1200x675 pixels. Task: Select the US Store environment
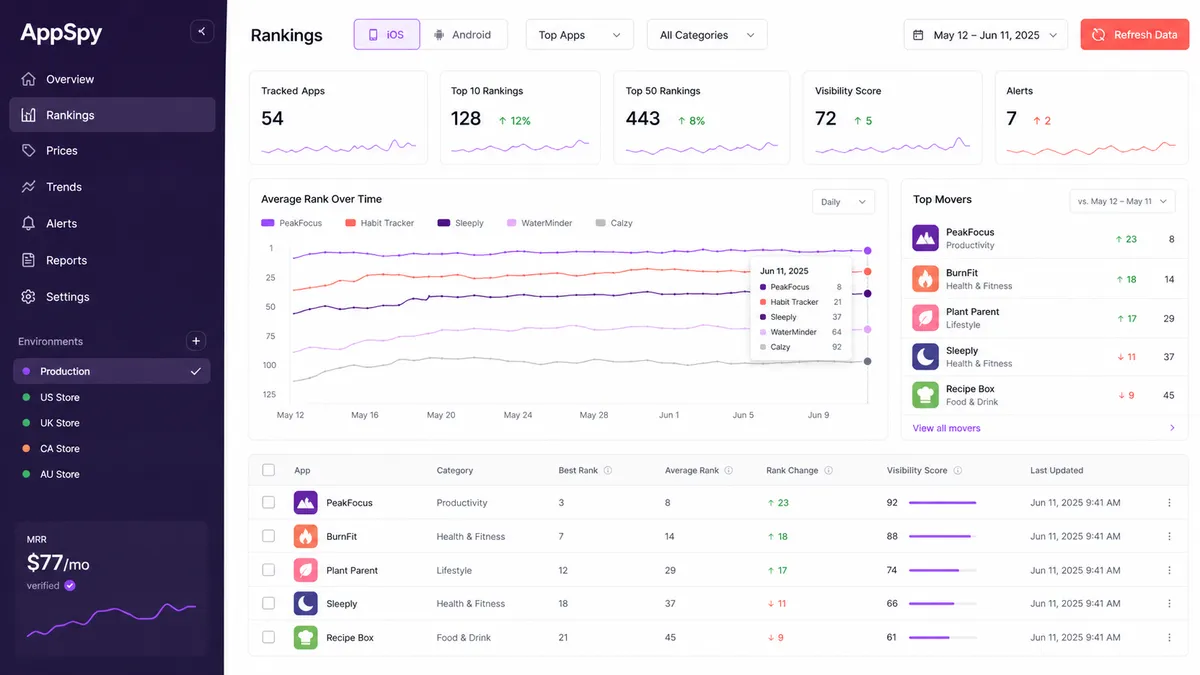(112, 397)
